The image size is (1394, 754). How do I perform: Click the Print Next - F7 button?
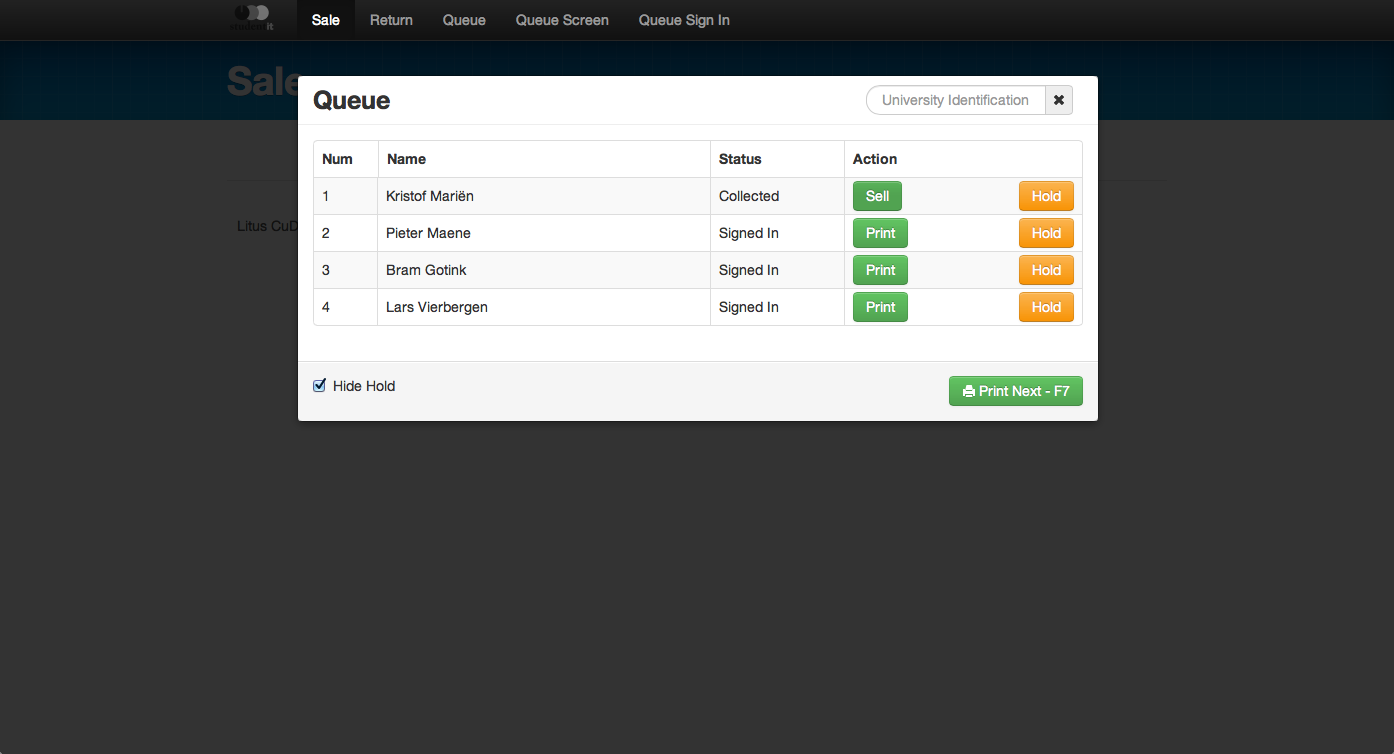(1015, 391)
